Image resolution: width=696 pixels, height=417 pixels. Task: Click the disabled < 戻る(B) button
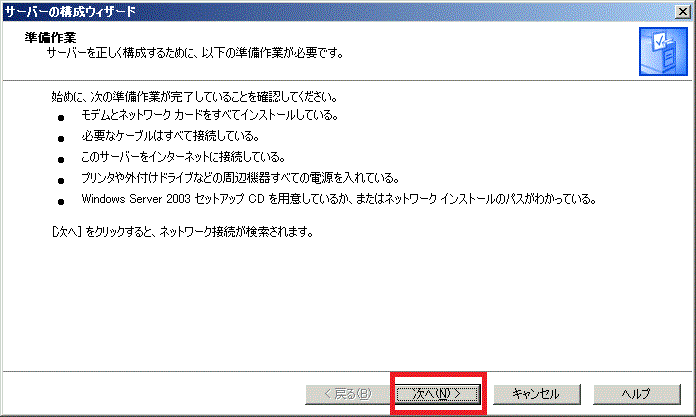click(x=348, y=394)
